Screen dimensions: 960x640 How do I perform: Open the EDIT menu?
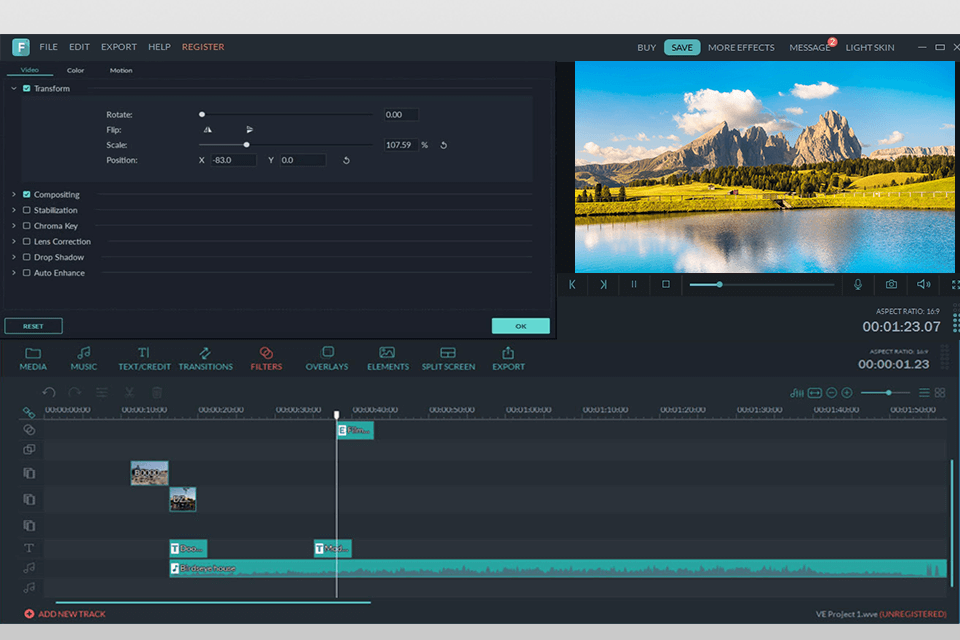[x=79, y=47]
